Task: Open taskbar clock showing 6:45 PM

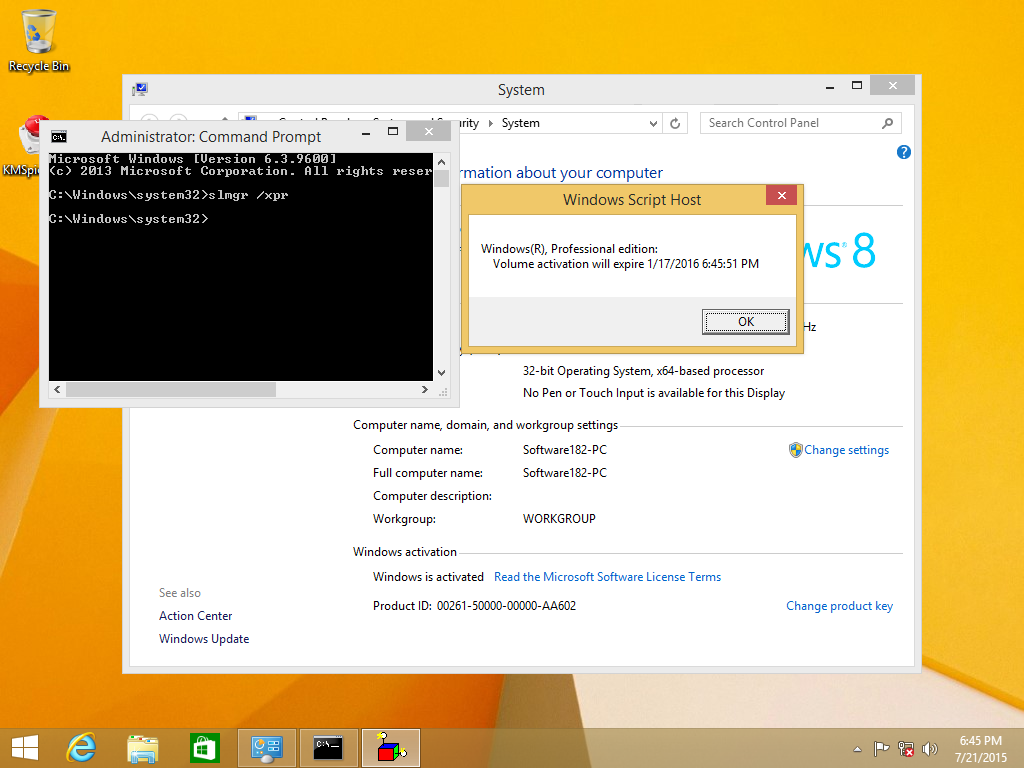Action: tap(980, 749)
